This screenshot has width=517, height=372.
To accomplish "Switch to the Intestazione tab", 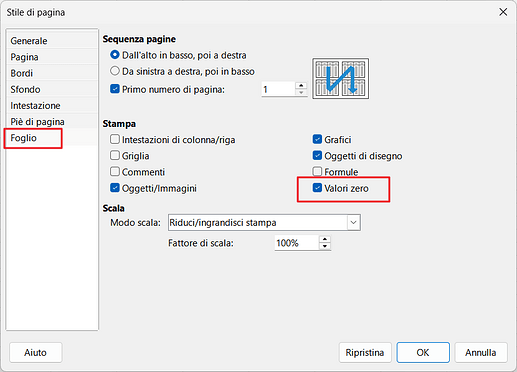I will click(x=35, y=106).
